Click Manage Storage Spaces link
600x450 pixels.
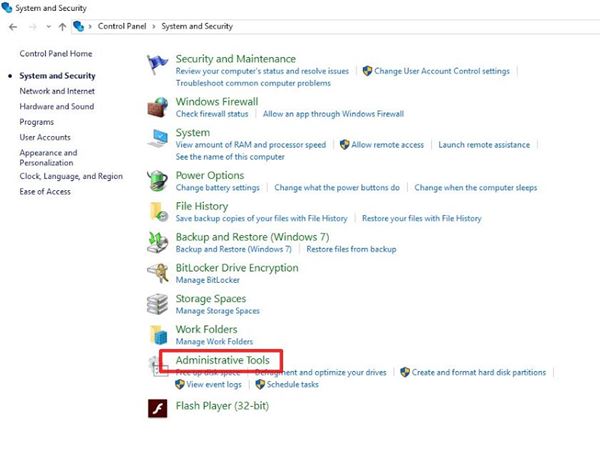pos(218,311)
